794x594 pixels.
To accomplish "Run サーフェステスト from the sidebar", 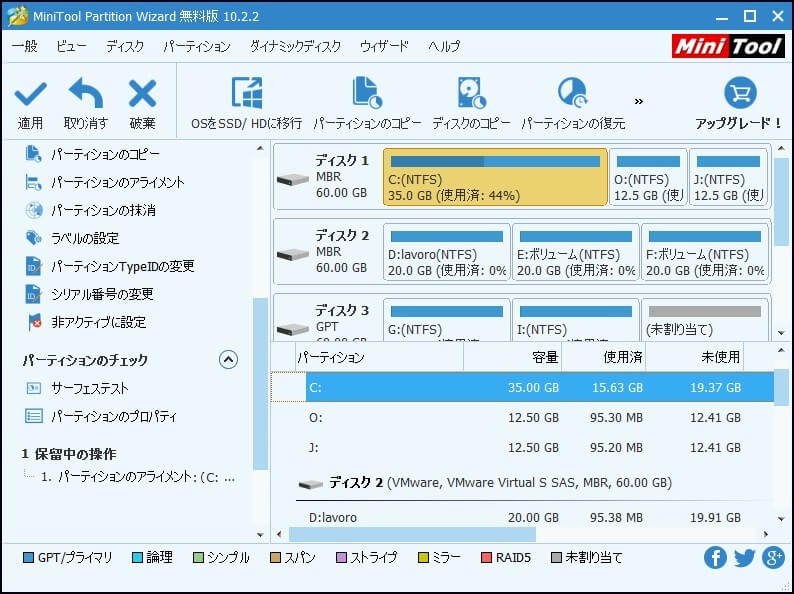I will [76, 388].
